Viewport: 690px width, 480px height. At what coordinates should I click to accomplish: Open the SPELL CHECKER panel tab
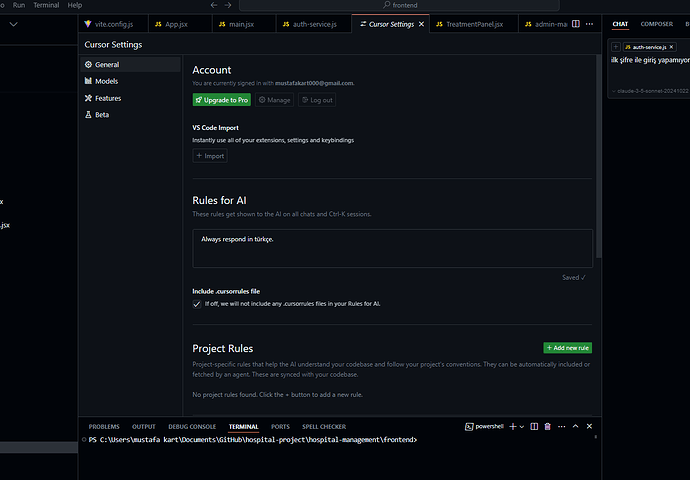point(324,426)
